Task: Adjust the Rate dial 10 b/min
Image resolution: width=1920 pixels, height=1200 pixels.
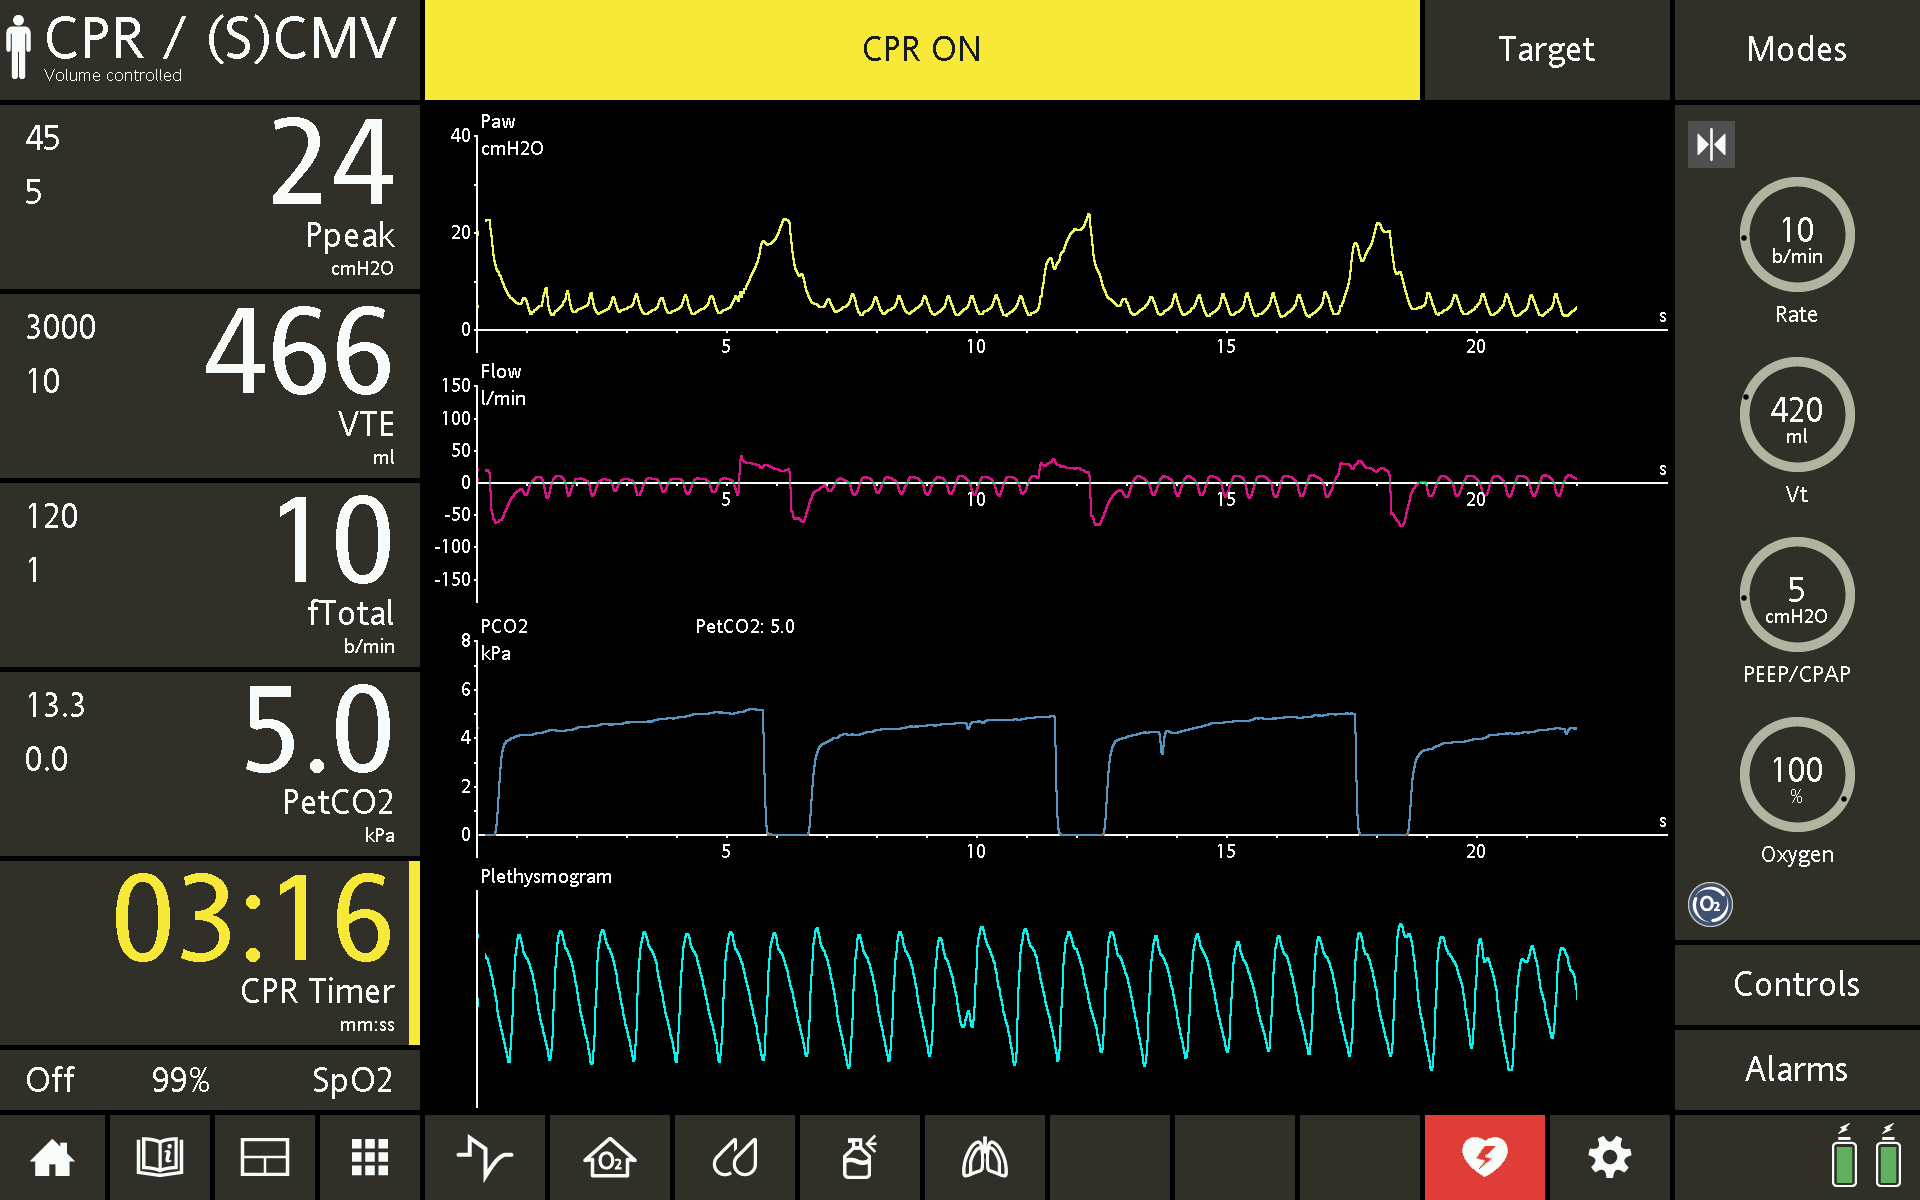Action: click(1797, 235)
